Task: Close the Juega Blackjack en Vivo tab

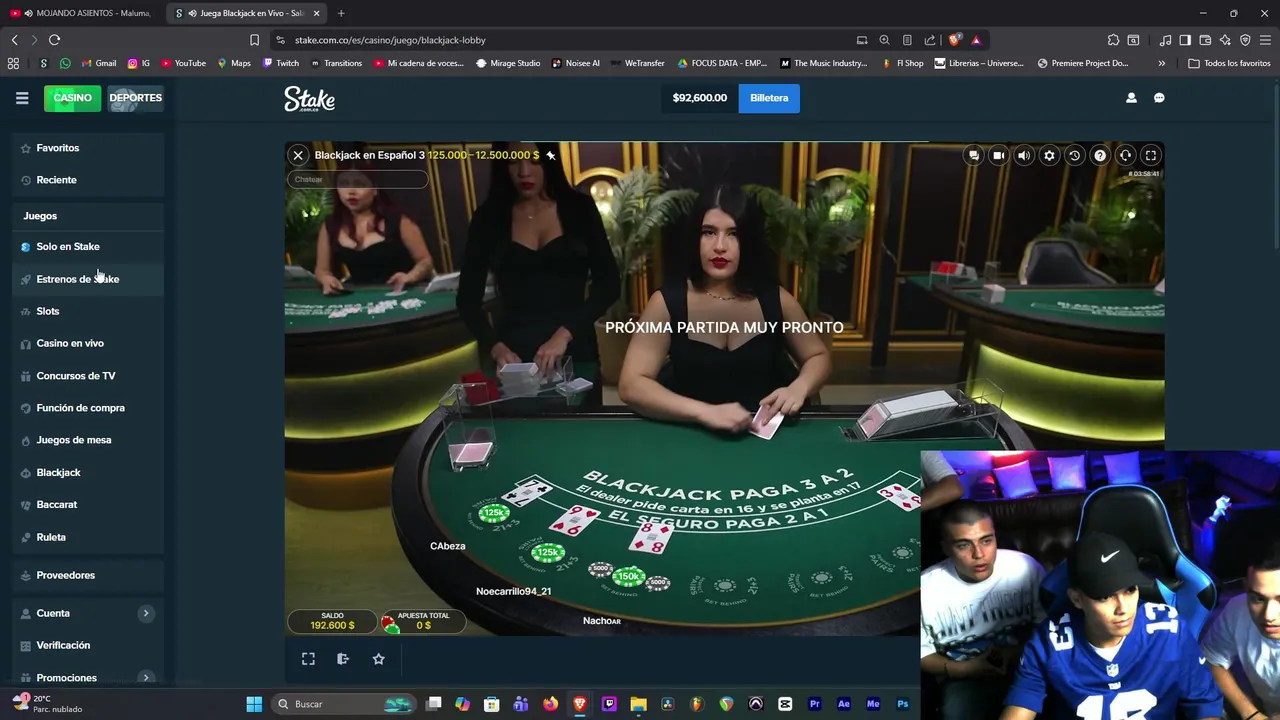Action: (316, 13)
